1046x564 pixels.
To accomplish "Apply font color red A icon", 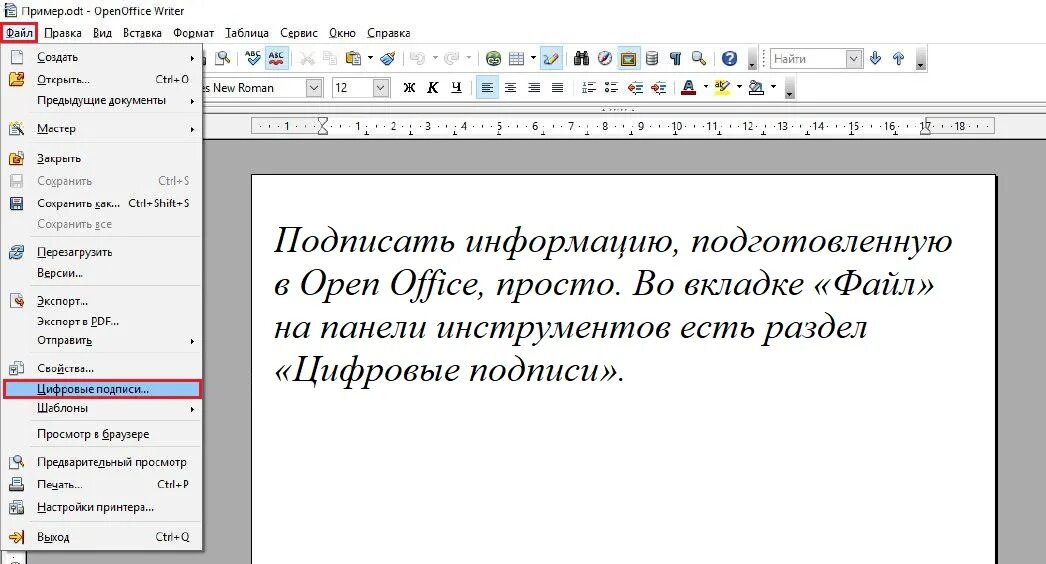I will click(x=689, y=87).
